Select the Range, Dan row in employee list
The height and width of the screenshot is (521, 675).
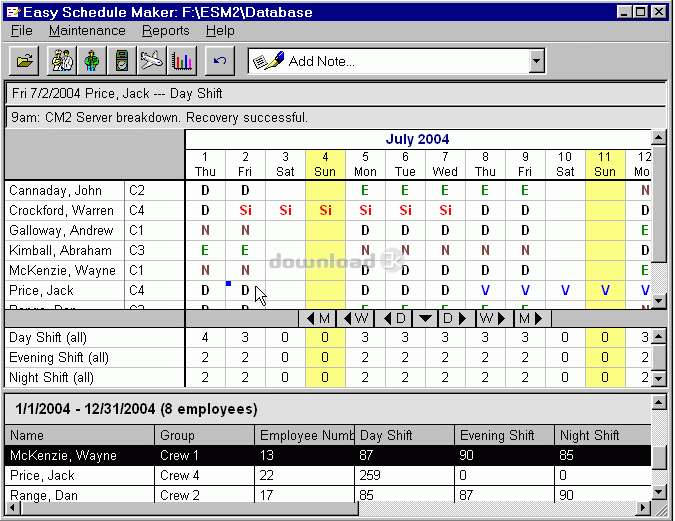[x=328, y=495]
